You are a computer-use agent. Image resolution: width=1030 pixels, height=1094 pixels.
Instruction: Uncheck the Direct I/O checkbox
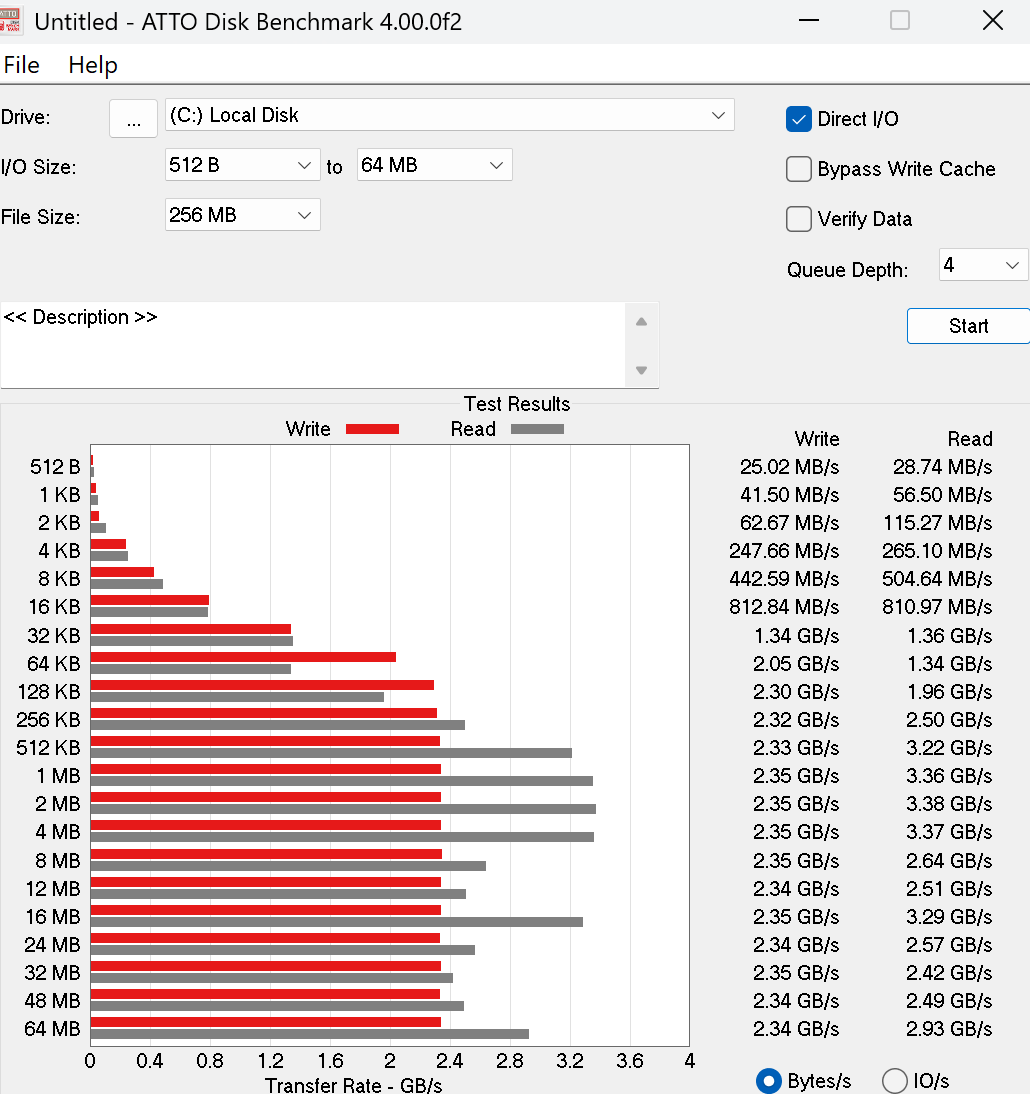(798, 119)
